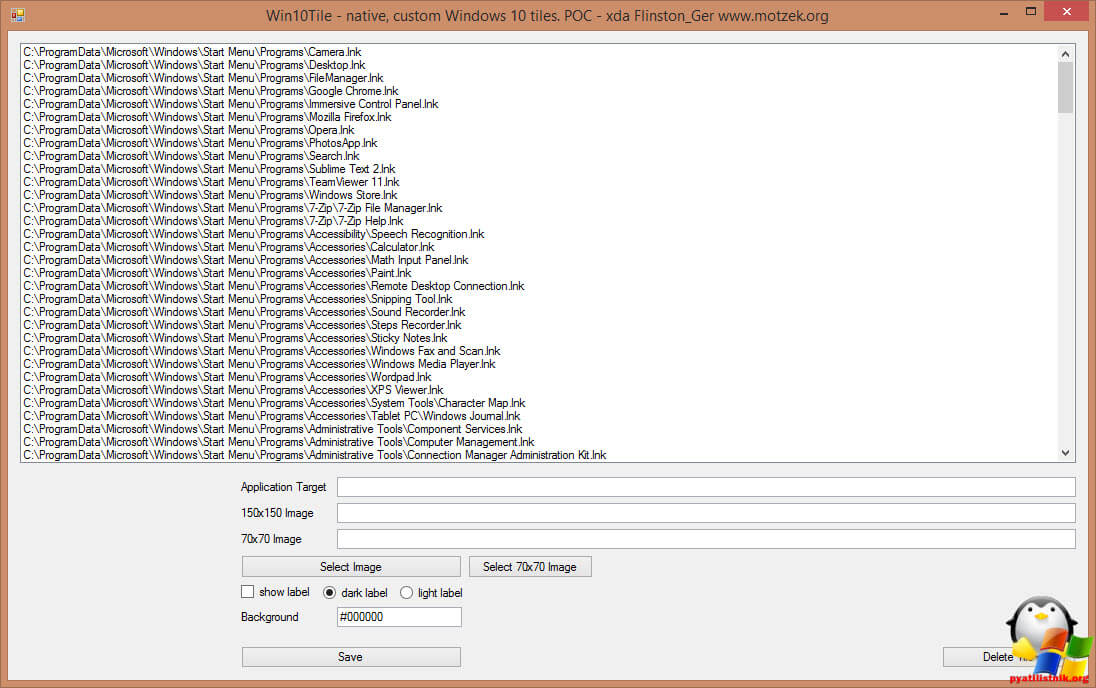Select the Sublime Text 2.lnk entry
1096x688 pixels.
(x=209, y=169)
